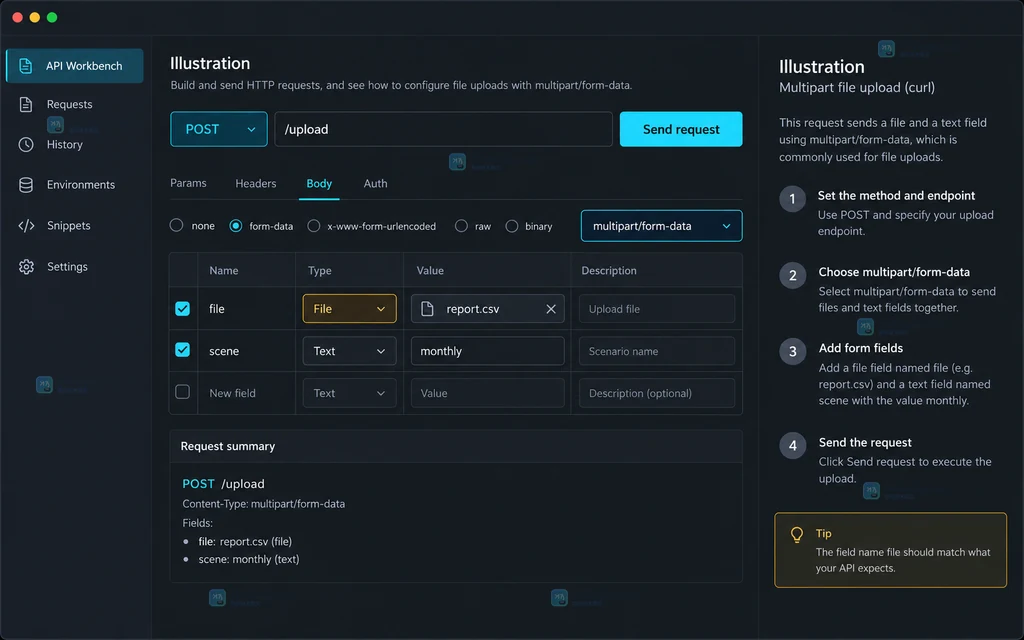Select the raw body radio button
Screen dimensions: 1024x640
[x=461, y=225]
